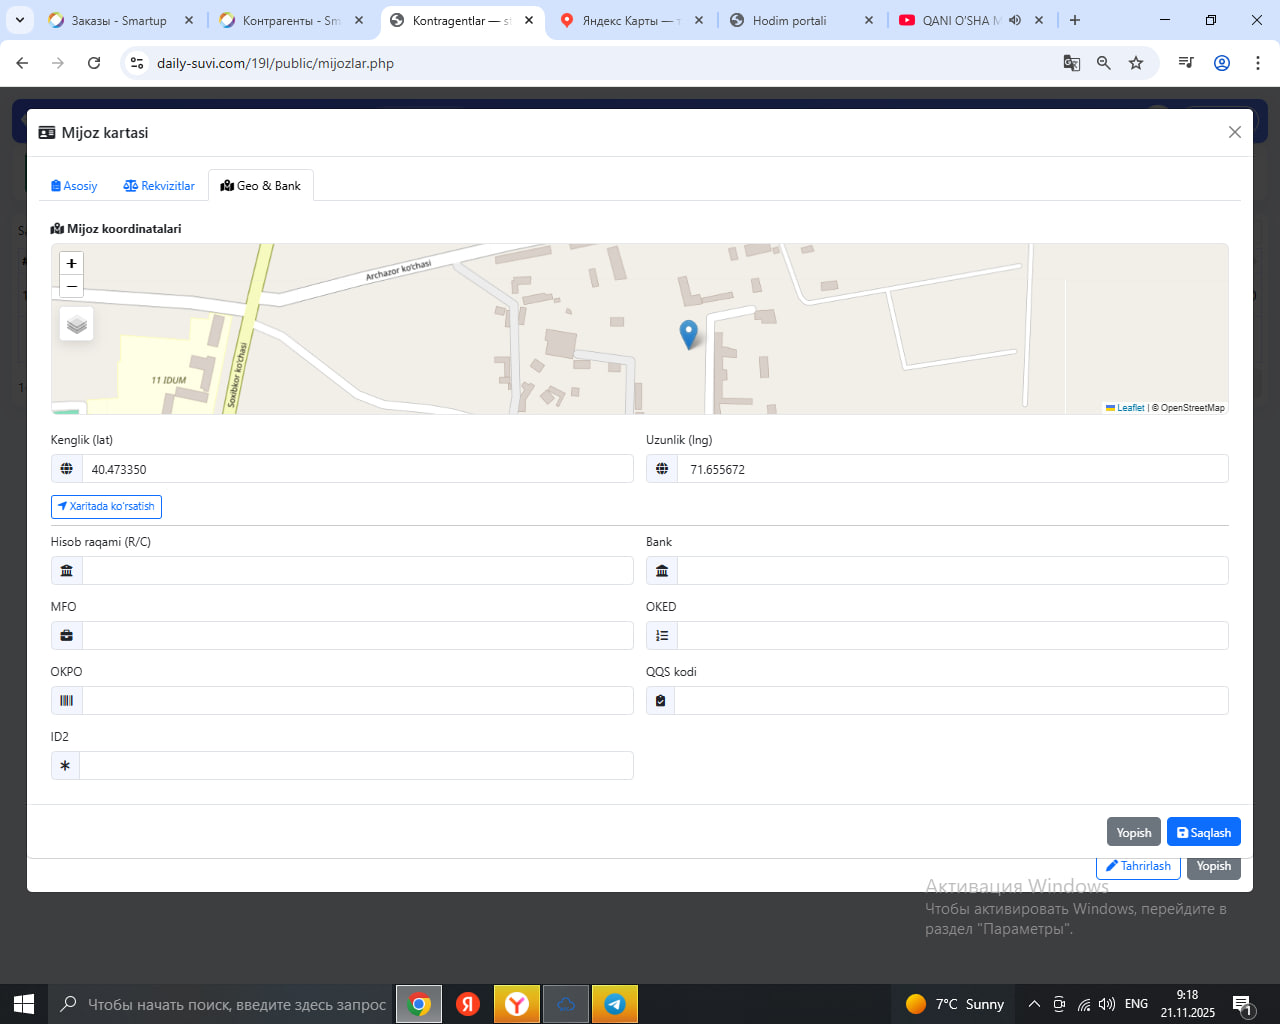Follow the Leaflet attribution link
The height and width of the screenshot is (1024, 1280).
pos(1129,408)
